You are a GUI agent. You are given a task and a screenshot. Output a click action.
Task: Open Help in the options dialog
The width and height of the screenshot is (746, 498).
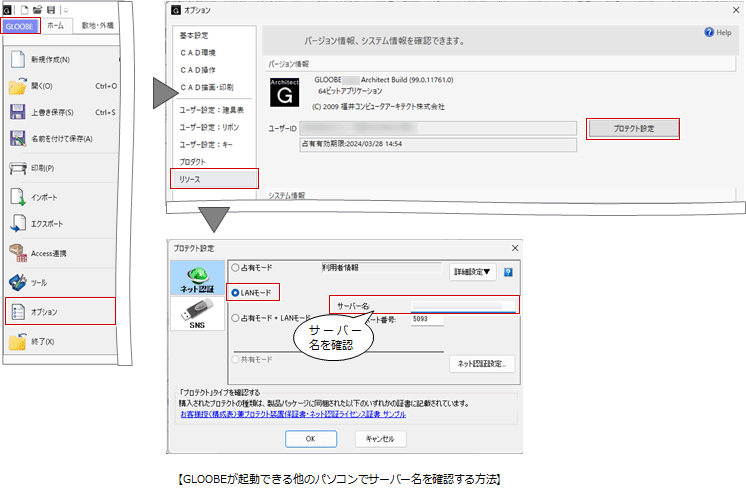717,33
